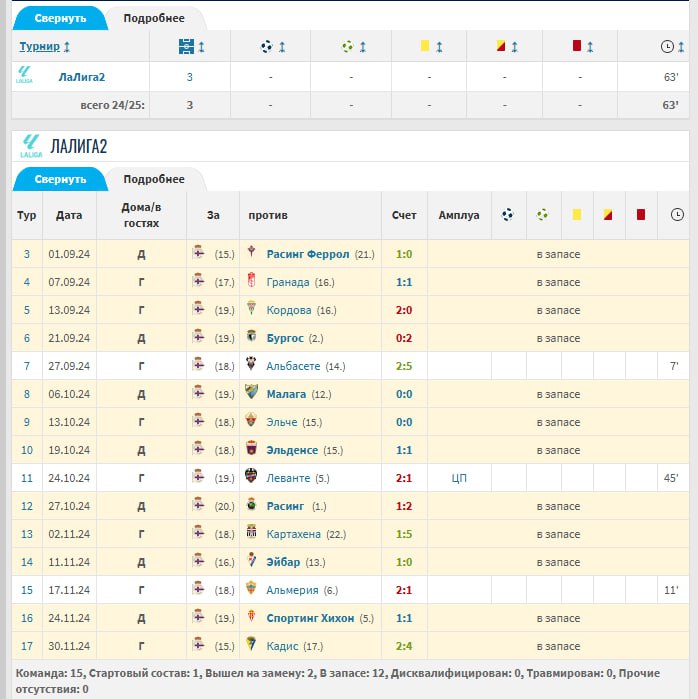
Task: Open Подробнее tab under ЛАЛИГА2 section
Action: pos(154,179)
